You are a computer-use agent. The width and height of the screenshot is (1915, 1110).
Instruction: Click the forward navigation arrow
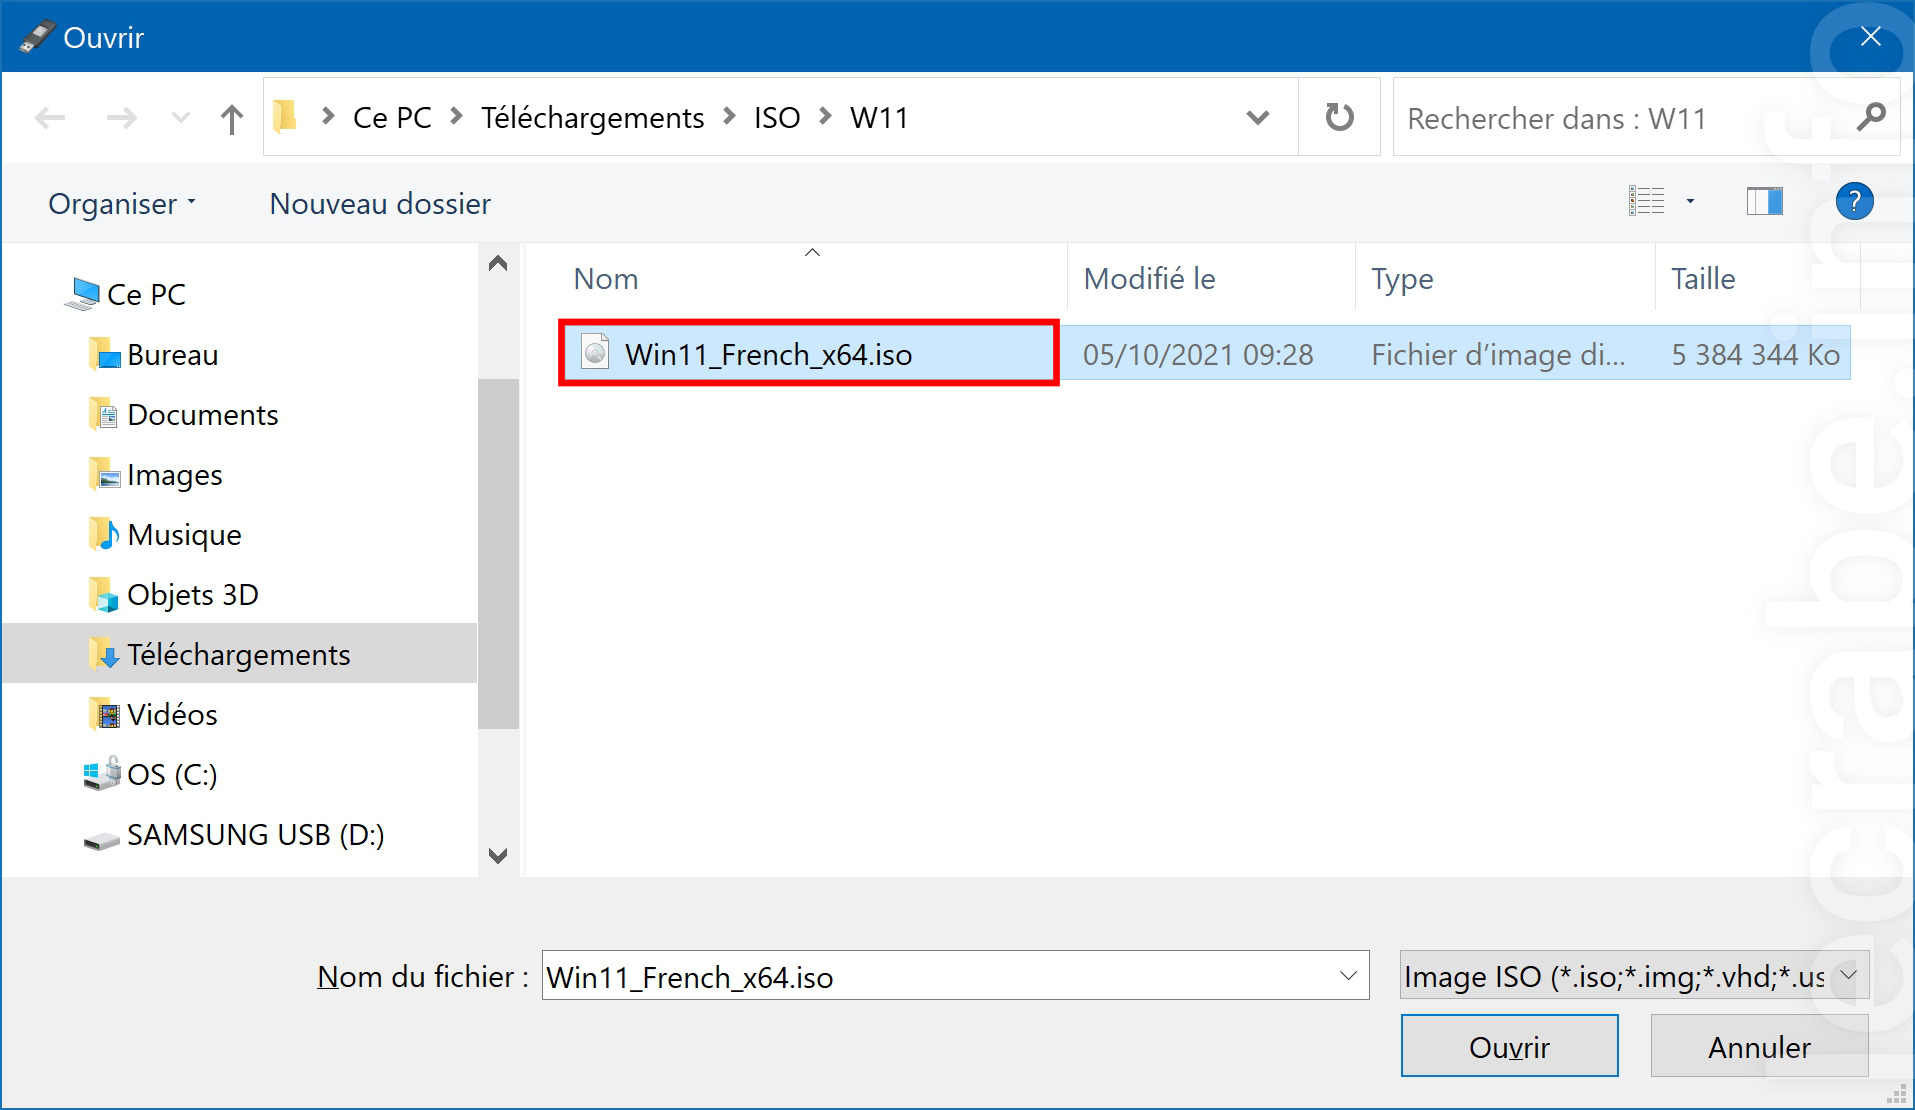pos(122,119)
